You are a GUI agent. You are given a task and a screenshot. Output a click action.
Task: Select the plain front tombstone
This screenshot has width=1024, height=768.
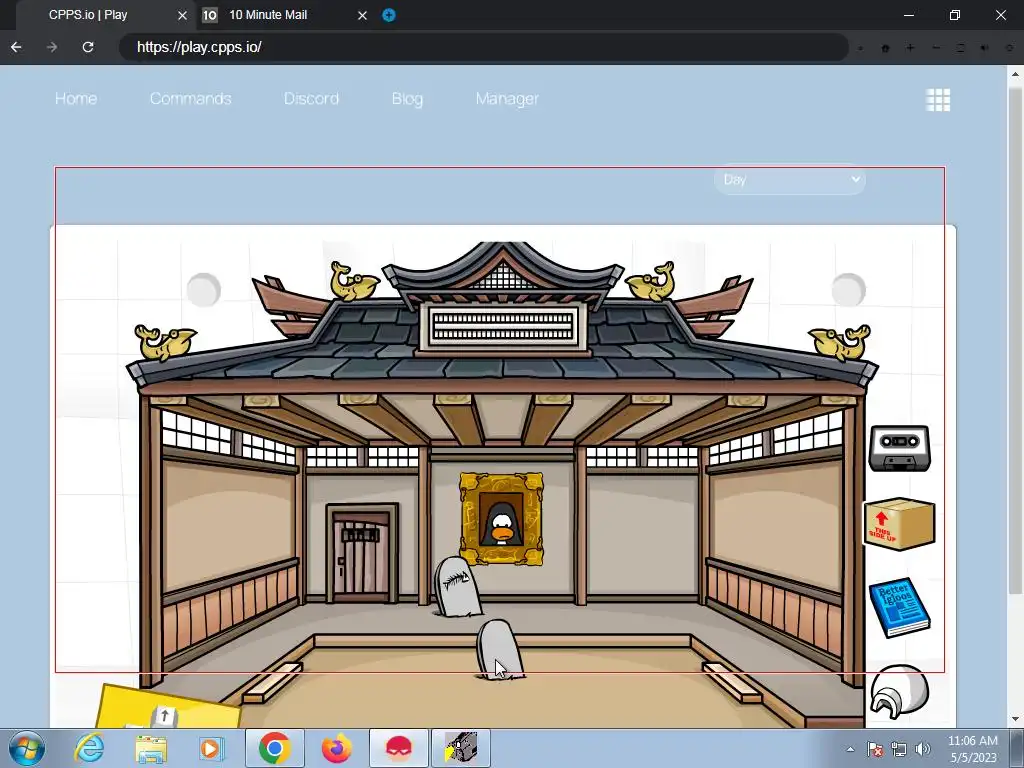500,650
